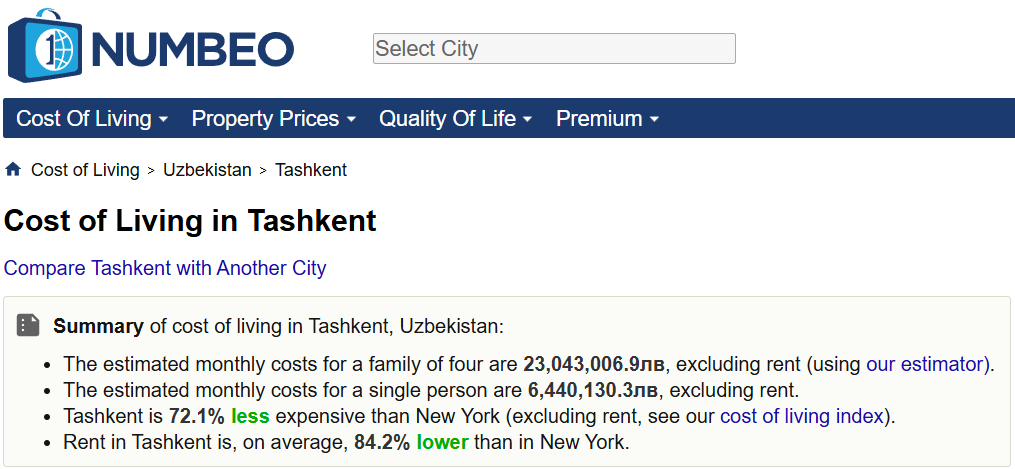
Task: Click the "Cost of Living in Tashkent" heading
Action: coord(190,221)
